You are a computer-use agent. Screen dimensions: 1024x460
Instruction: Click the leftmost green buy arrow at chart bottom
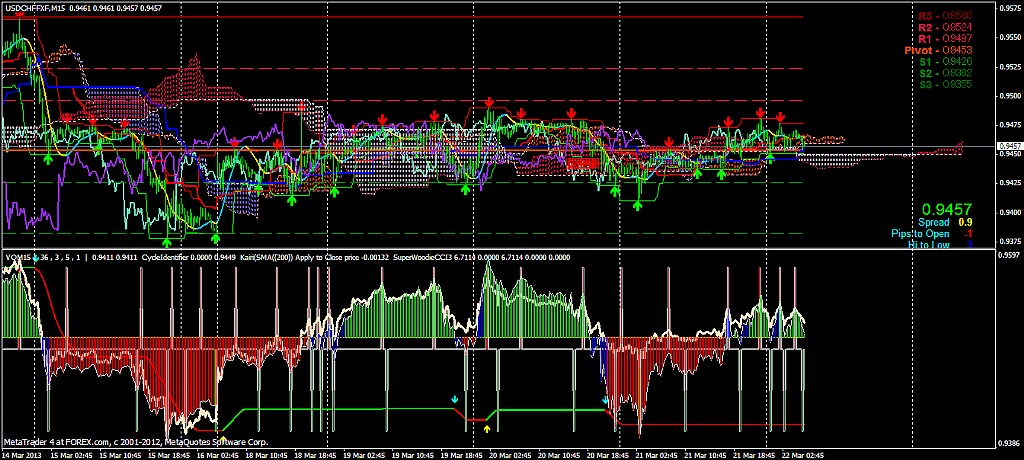pos(167,241)
